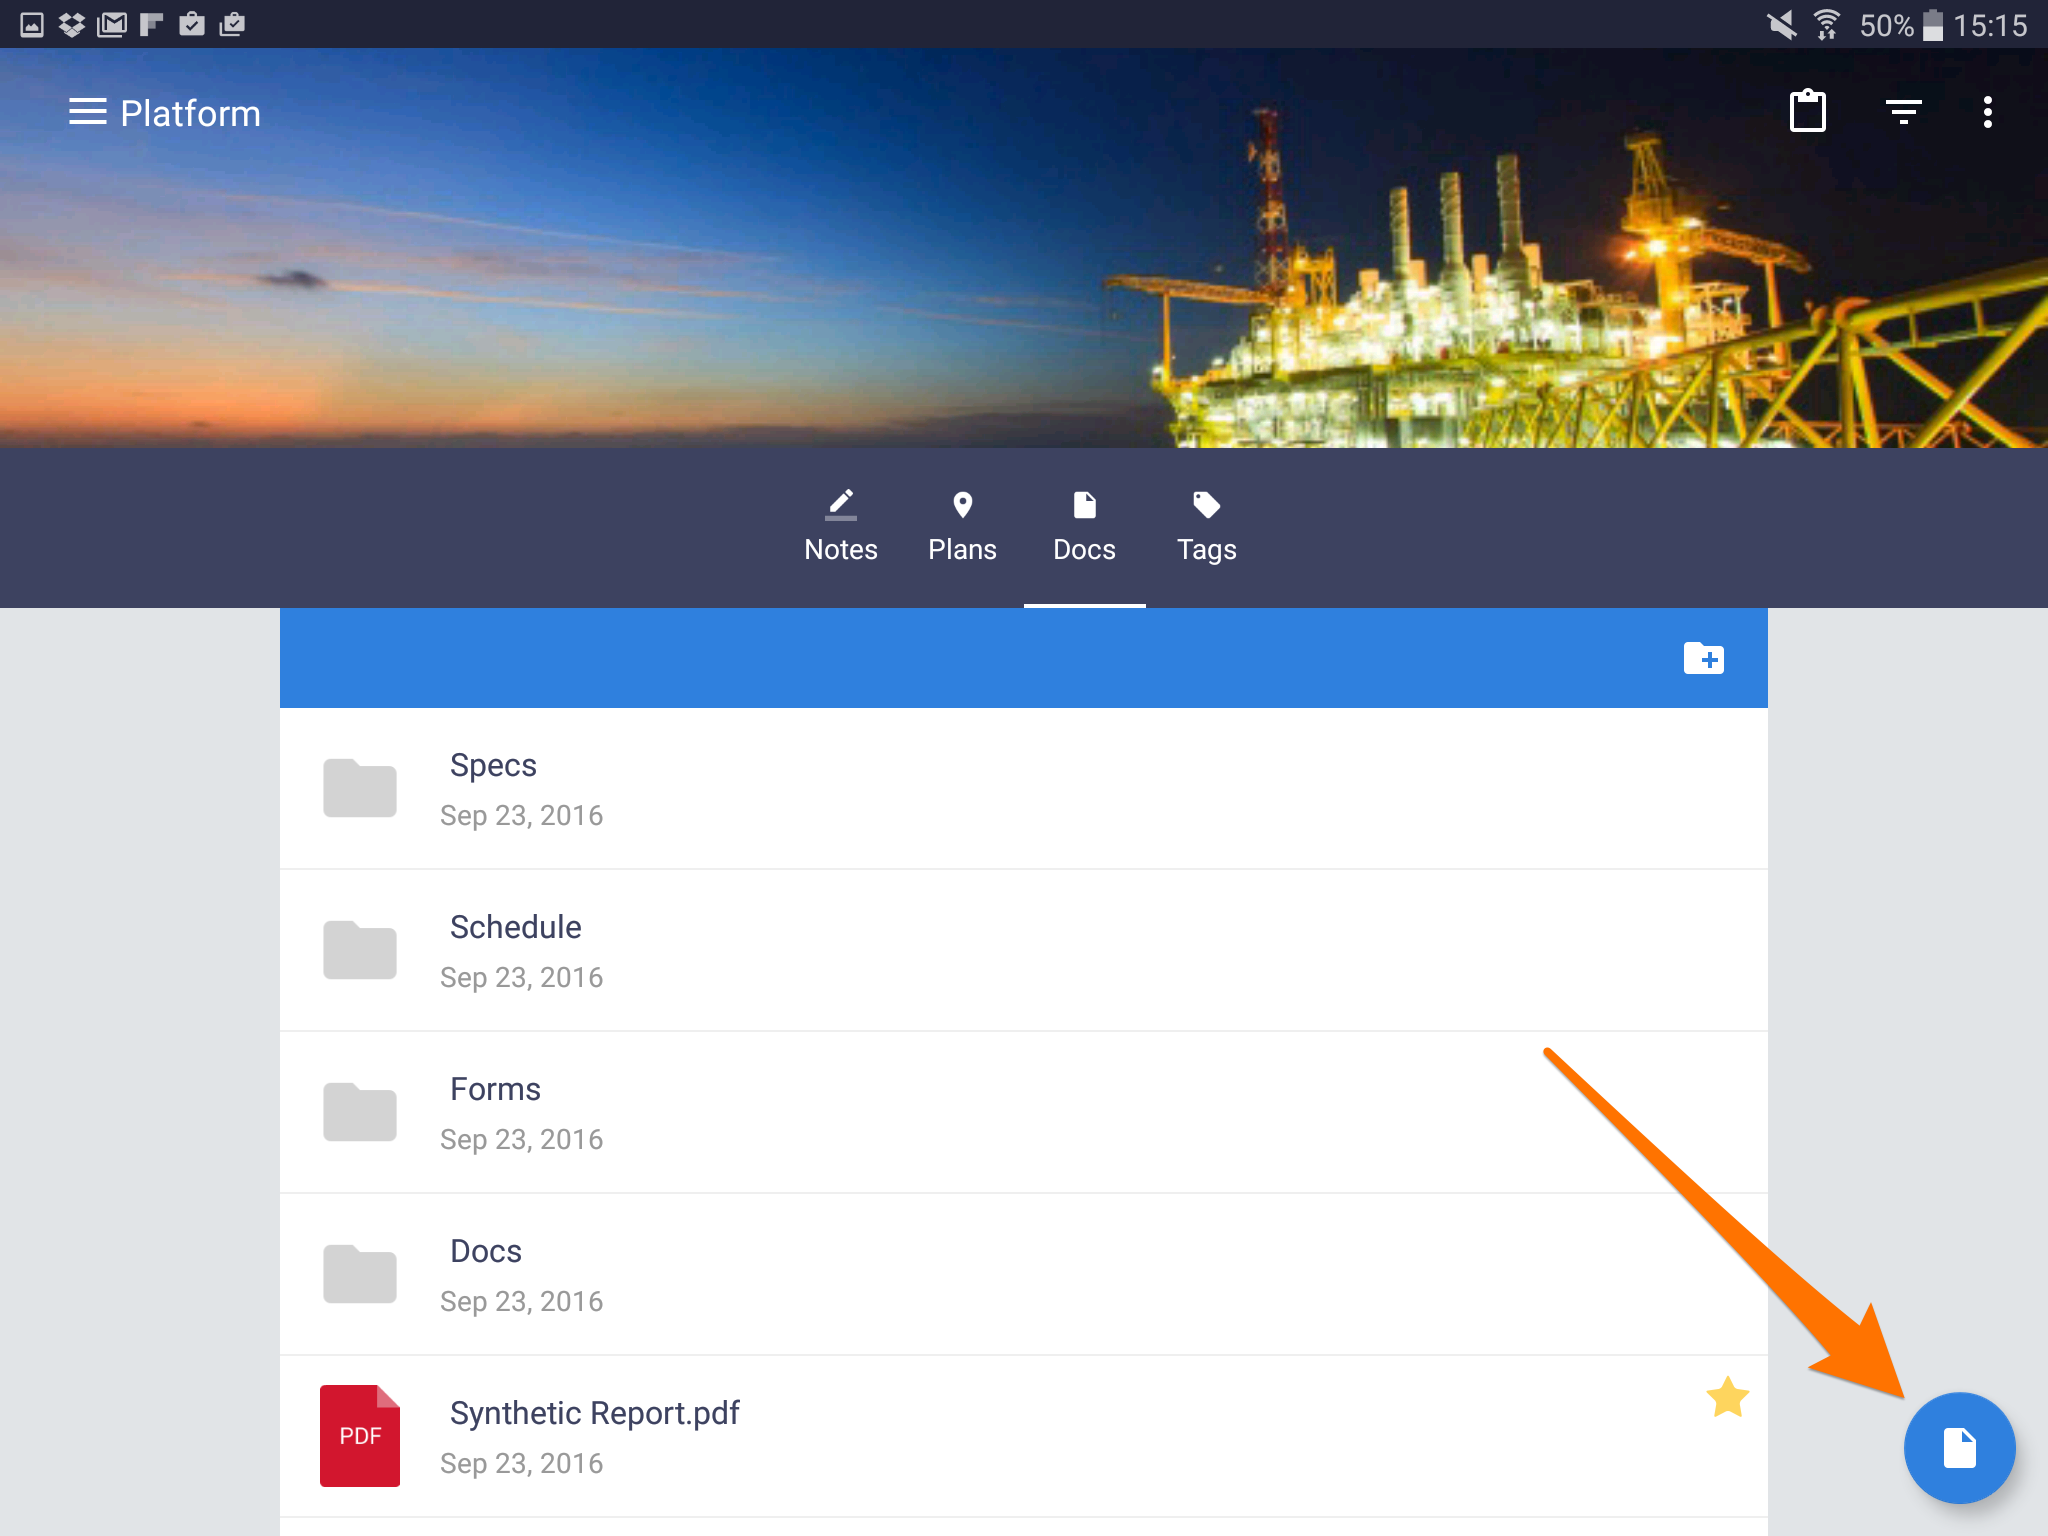Viewport: 2048px width, 1536px height.
Task: Open the Schedule folder icon
Action: click(x=360, y=950)
